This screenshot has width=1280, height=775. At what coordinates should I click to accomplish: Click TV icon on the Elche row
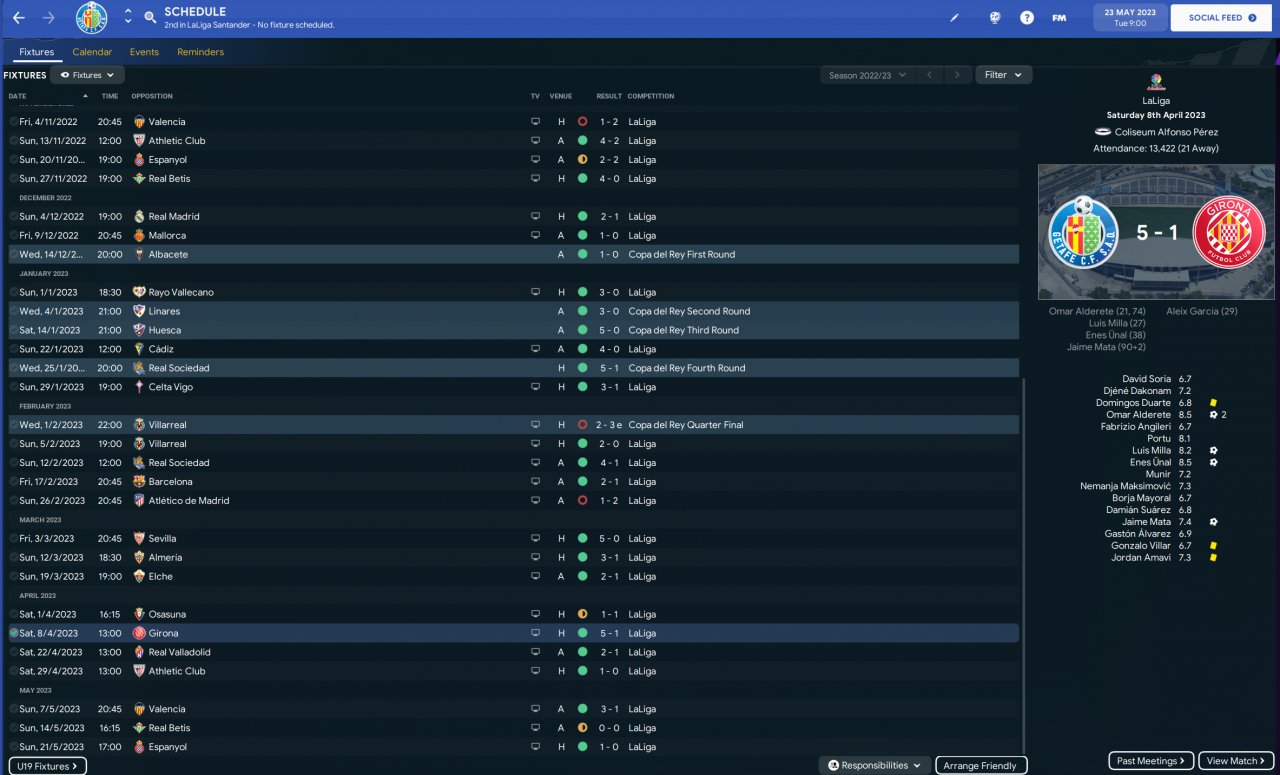tap(535, 577)
